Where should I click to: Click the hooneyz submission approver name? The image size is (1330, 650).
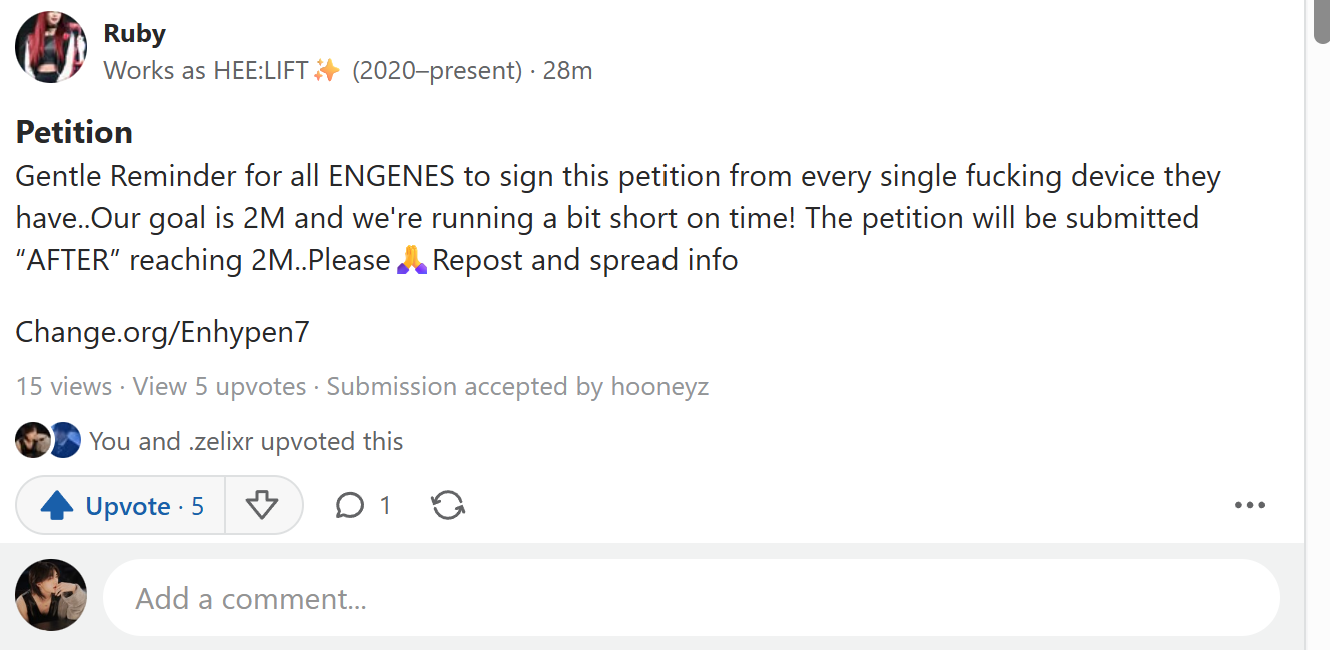point(659,387)
